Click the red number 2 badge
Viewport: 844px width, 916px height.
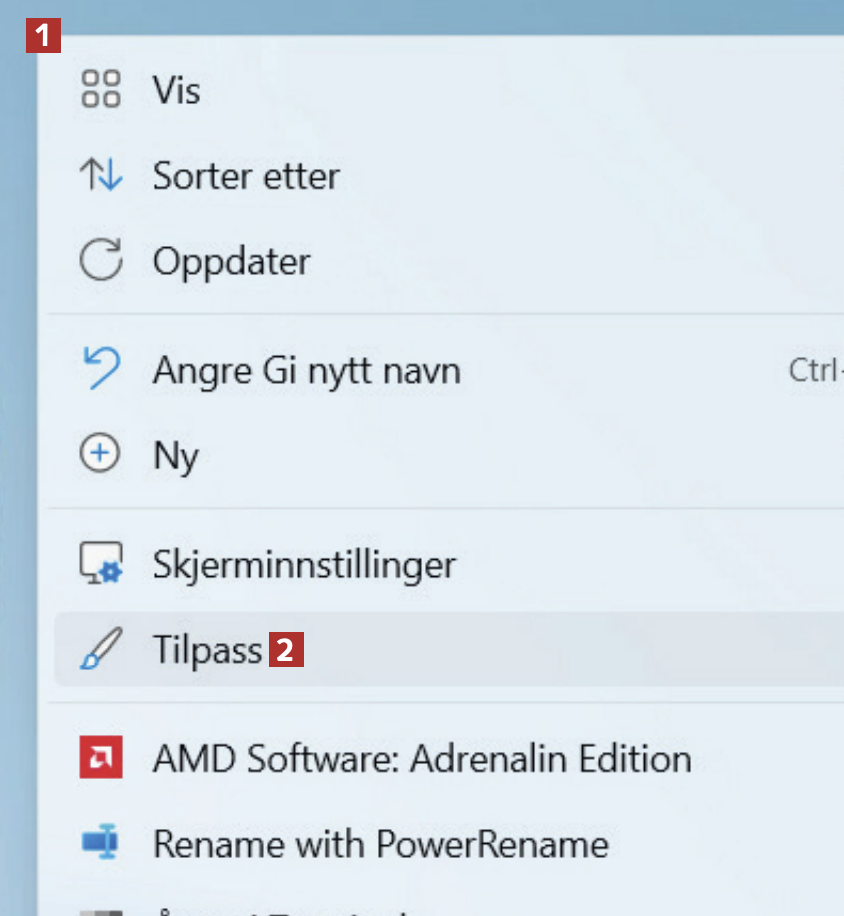click(x=285, y=651)
